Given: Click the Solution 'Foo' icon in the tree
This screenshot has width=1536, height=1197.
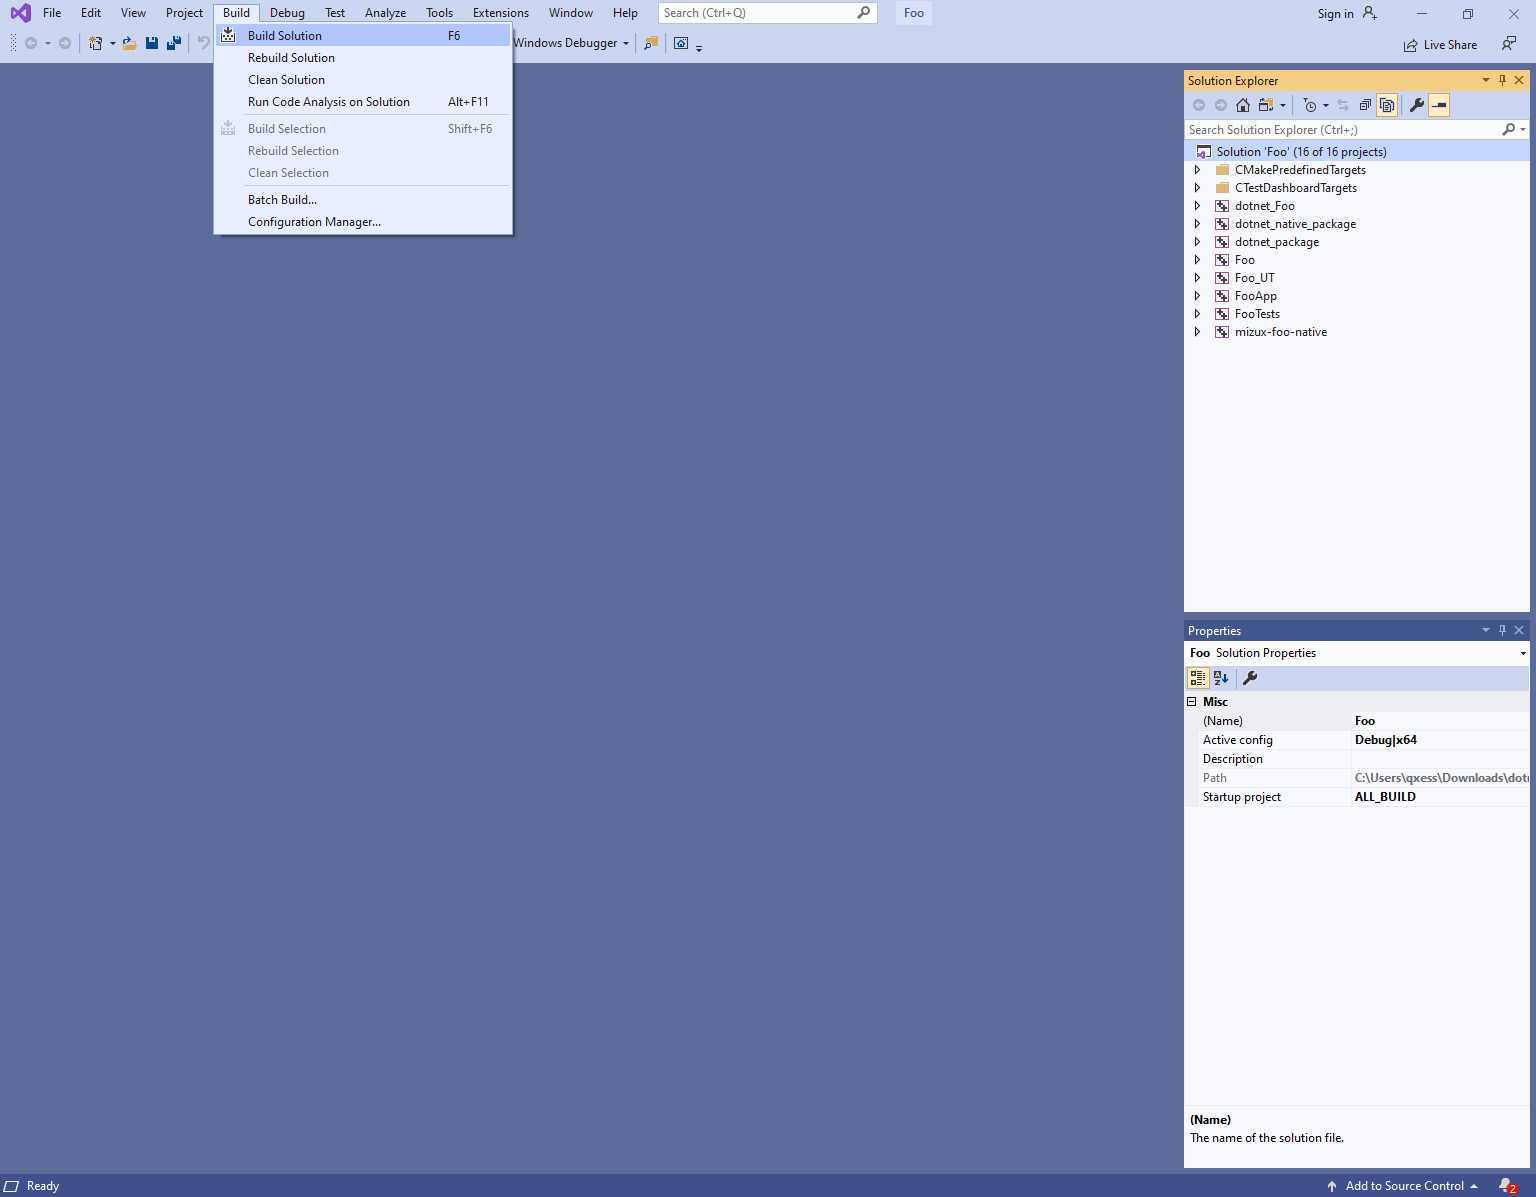Looking at the screenshot, I should (x=1204, y=152).
